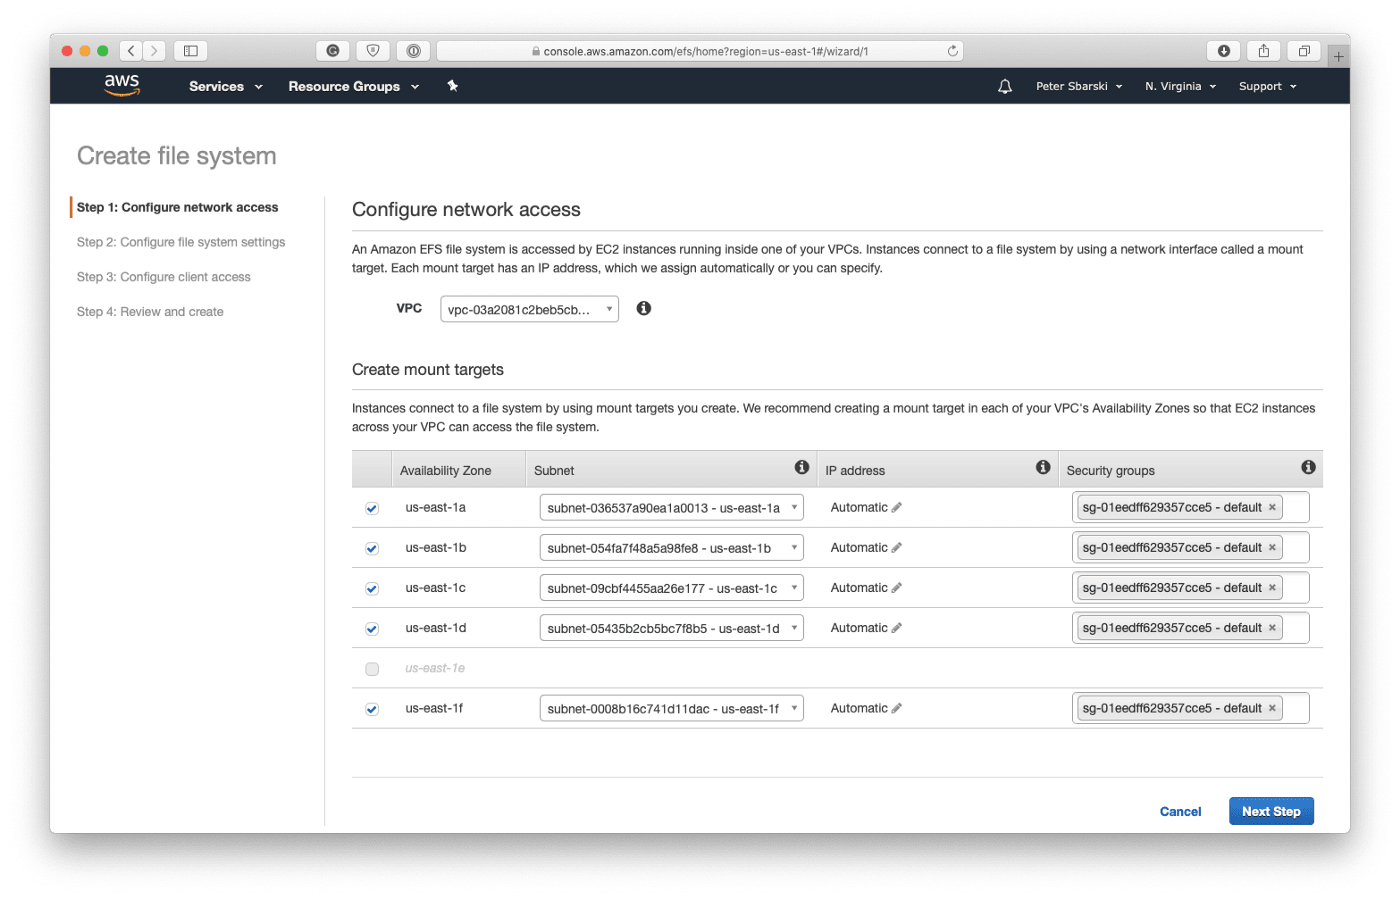Image resolution: width=1400 pixels, height=899 pixels.
Task: Click the Safari share button
Action: point(1264,51)
